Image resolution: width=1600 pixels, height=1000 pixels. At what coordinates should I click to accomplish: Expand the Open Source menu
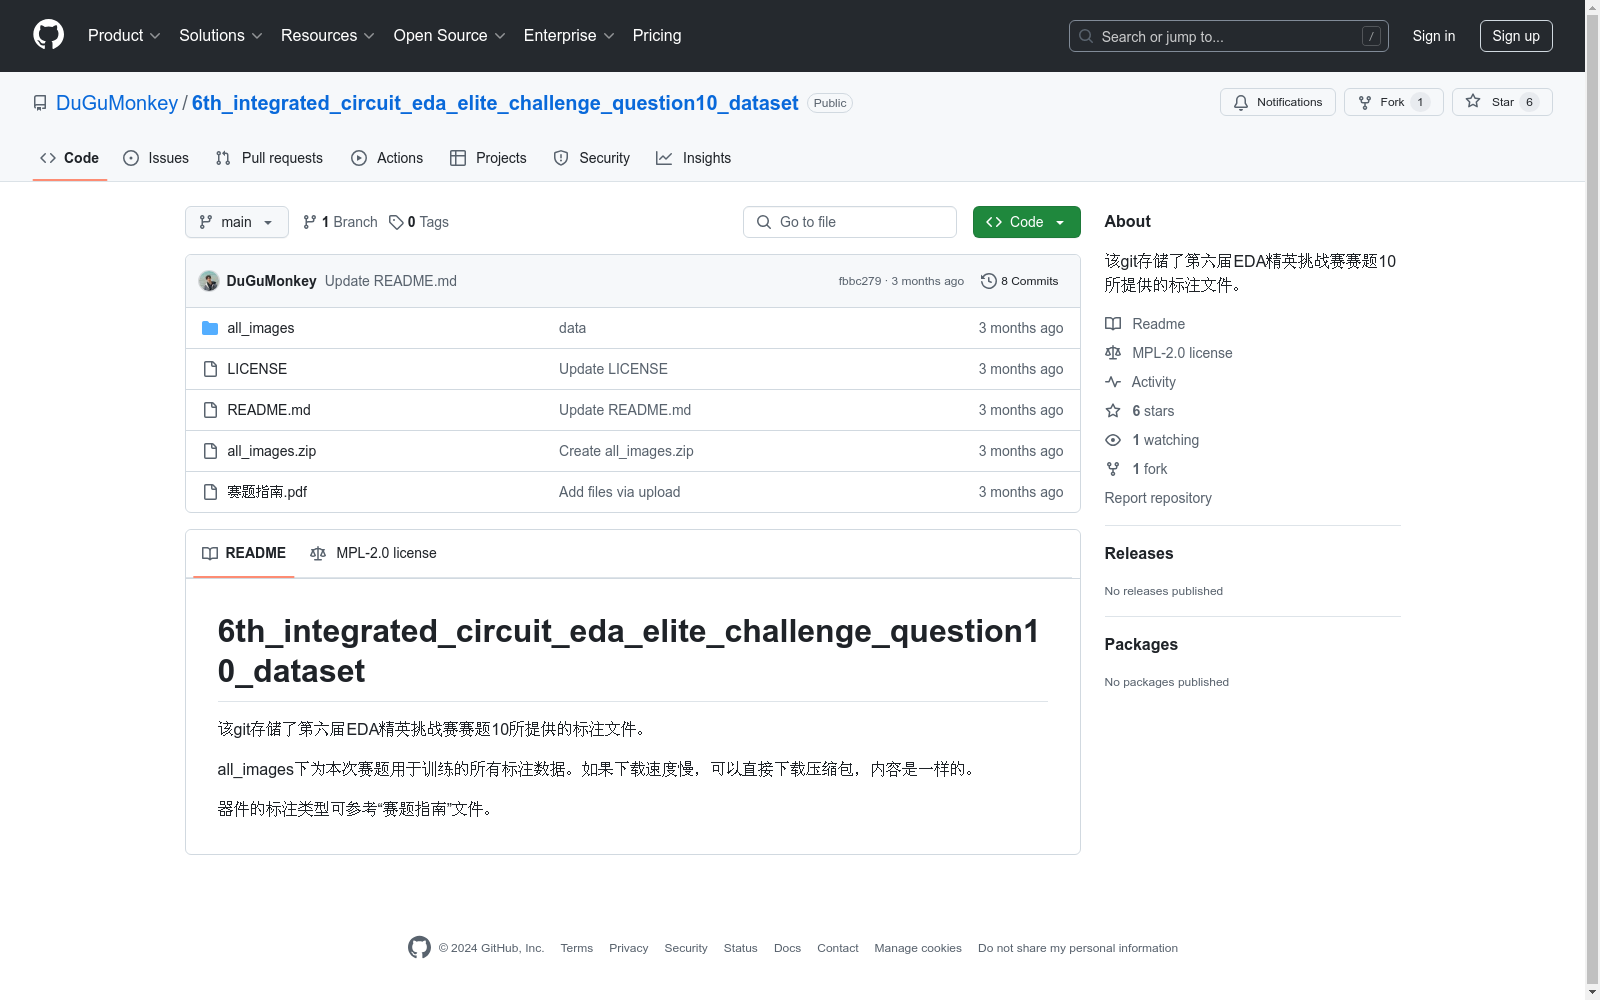[449, 36]
